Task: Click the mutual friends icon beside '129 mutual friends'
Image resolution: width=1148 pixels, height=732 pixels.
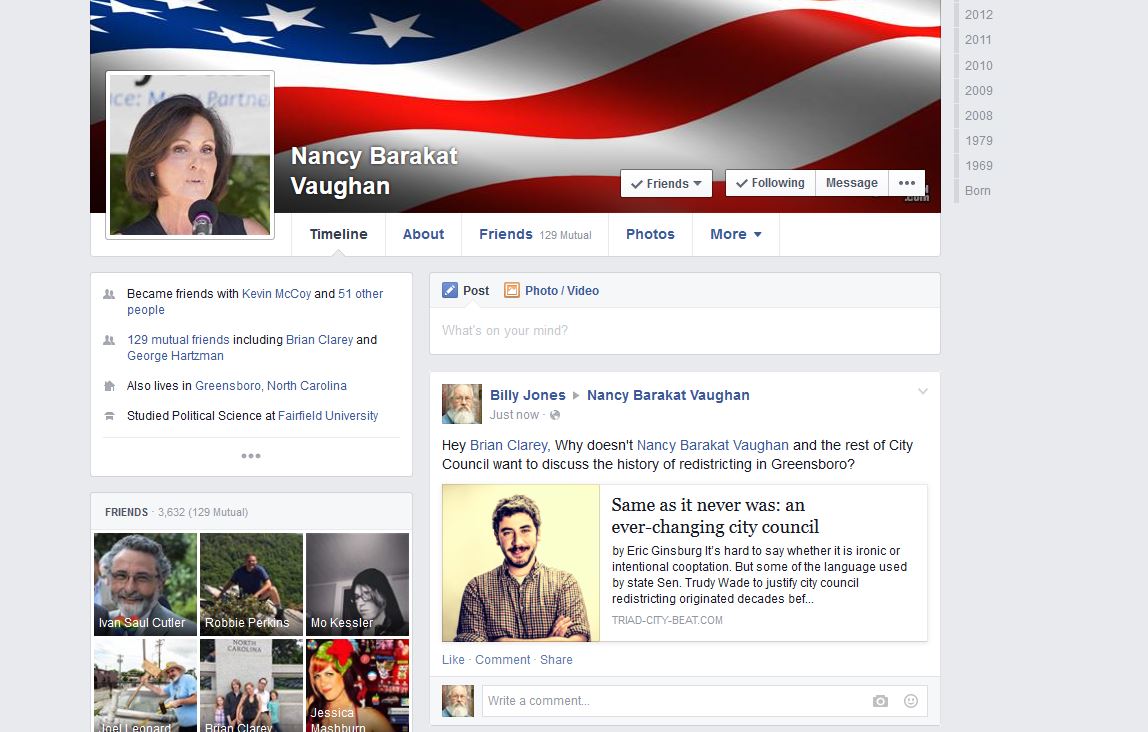Action: click(109, 340)
